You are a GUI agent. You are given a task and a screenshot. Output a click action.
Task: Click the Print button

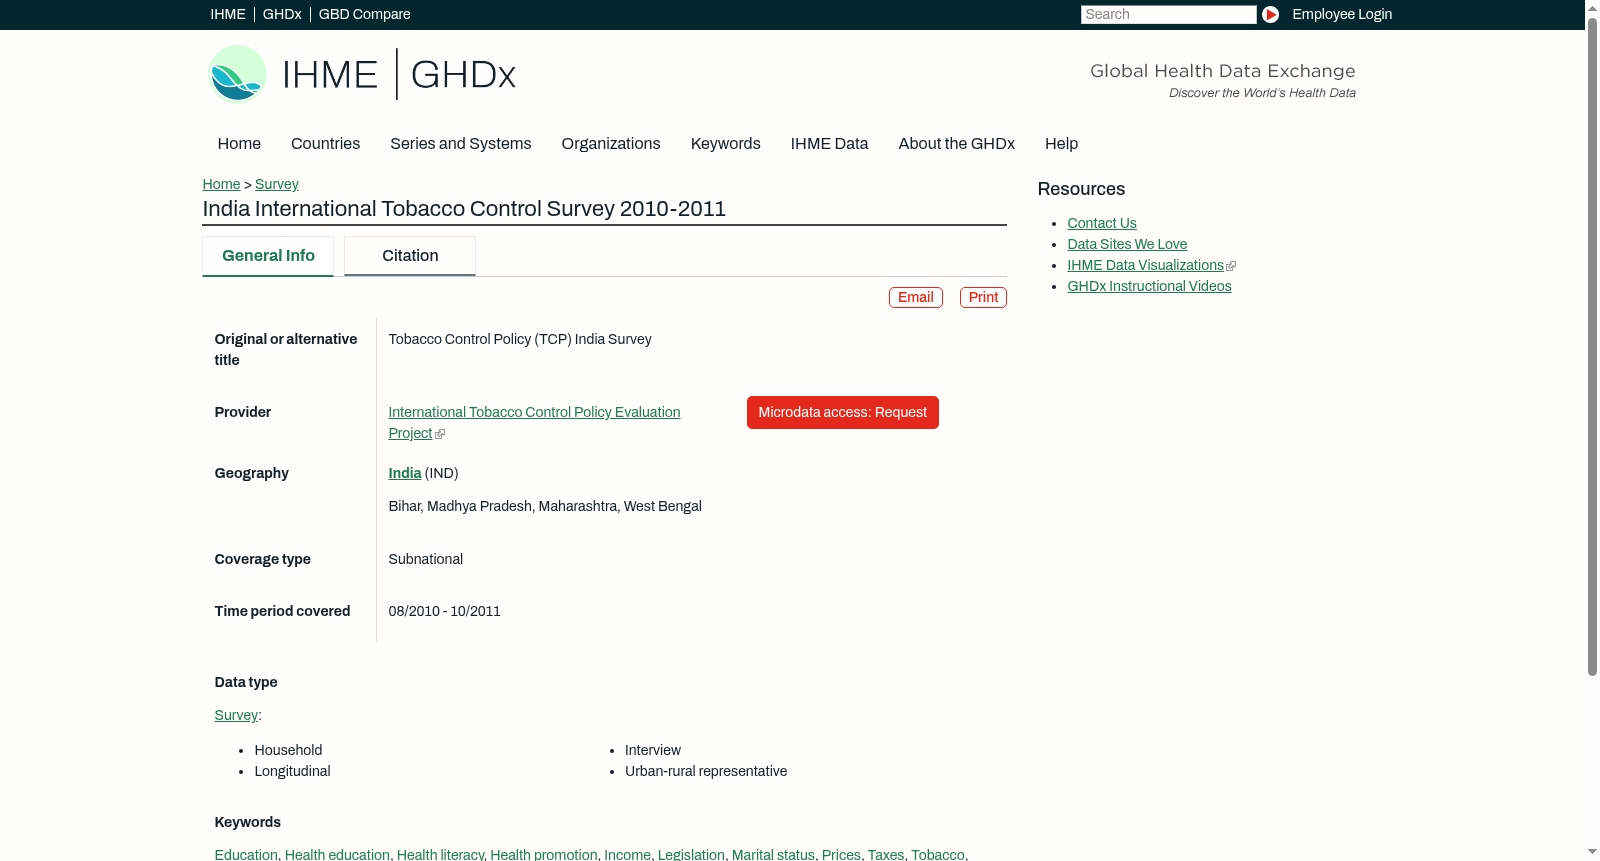click(x=983, y=297)
